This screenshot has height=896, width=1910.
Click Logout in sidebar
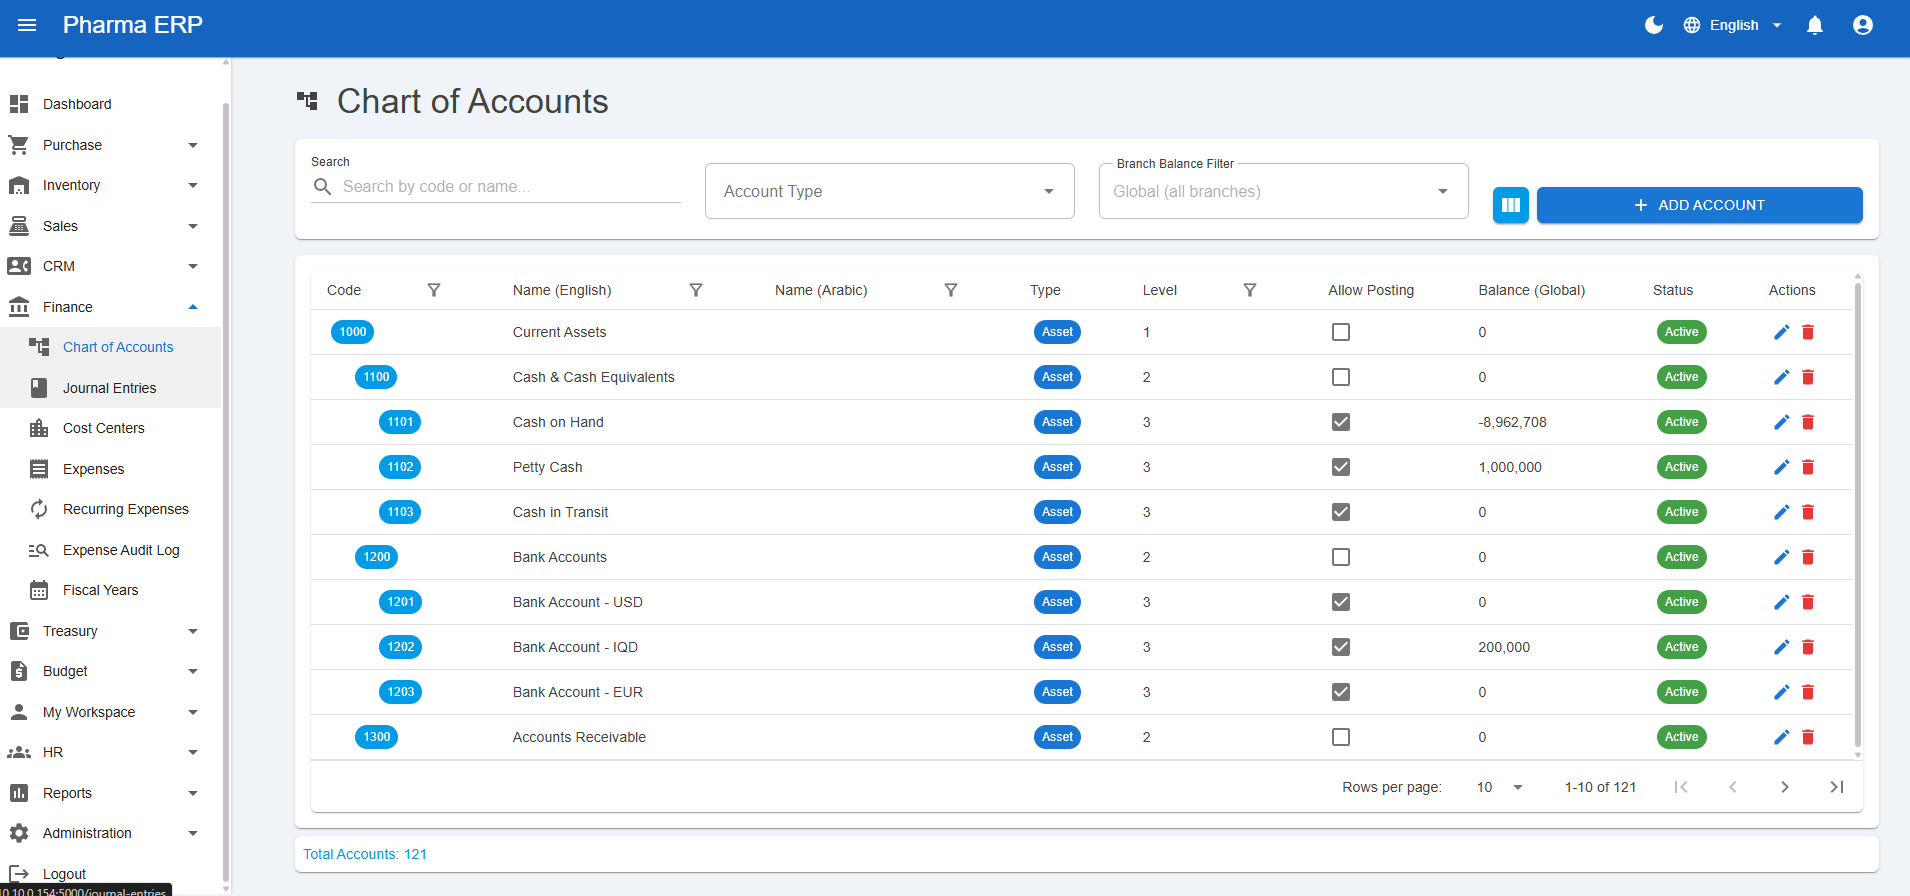tap(110, 874)
